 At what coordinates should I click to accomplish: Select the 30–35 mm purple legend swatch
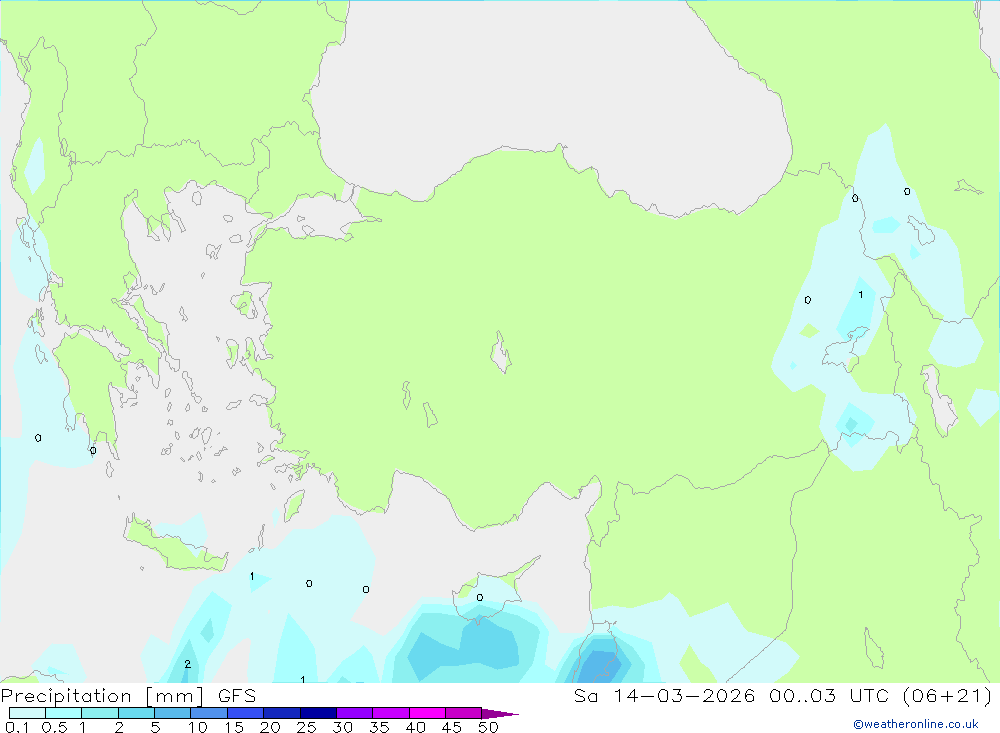pos(355,713)
